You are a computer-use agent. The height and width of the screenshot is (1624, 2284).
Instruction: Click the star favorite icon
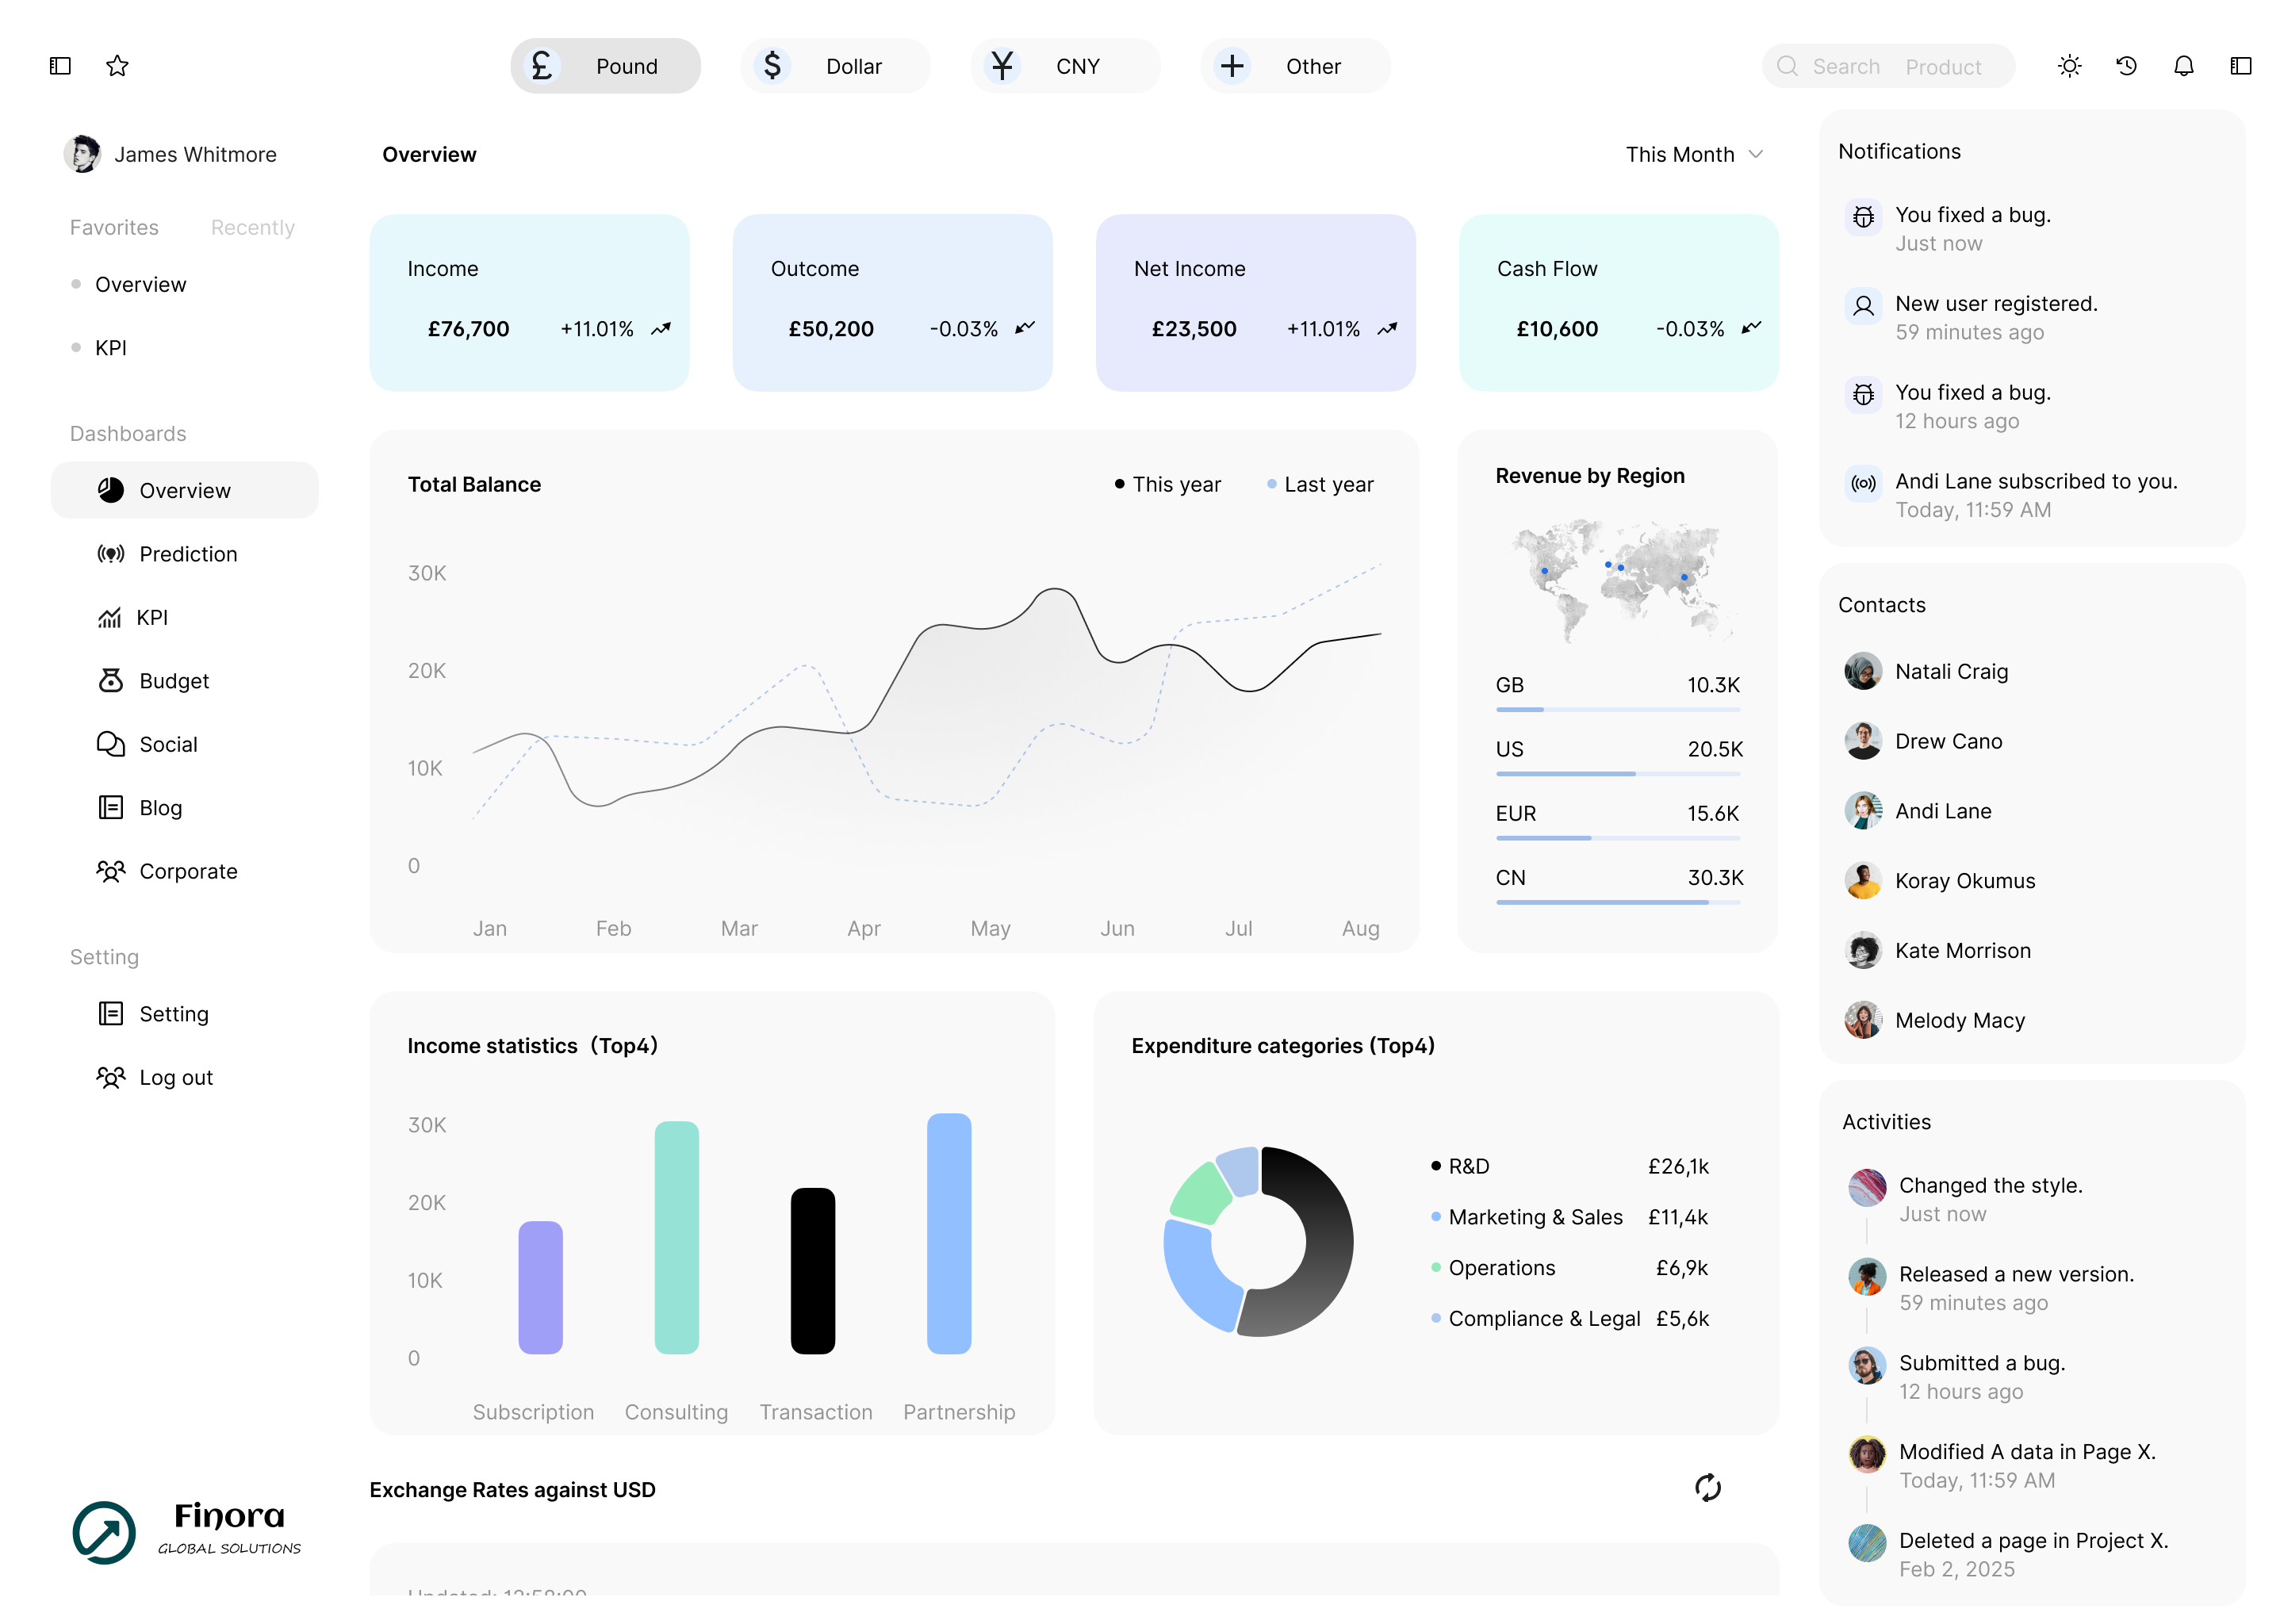(x=117, y=66)
